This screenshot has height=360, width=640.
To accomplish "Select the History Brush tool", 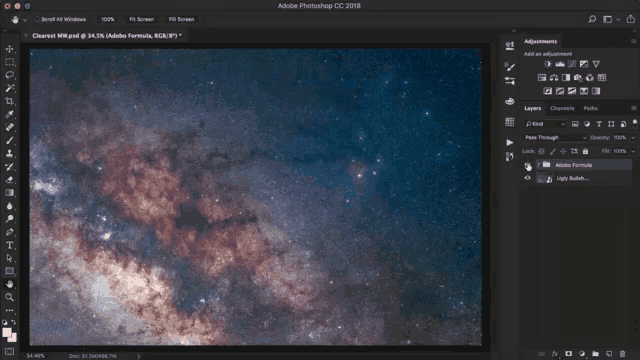I will [9, 167].
